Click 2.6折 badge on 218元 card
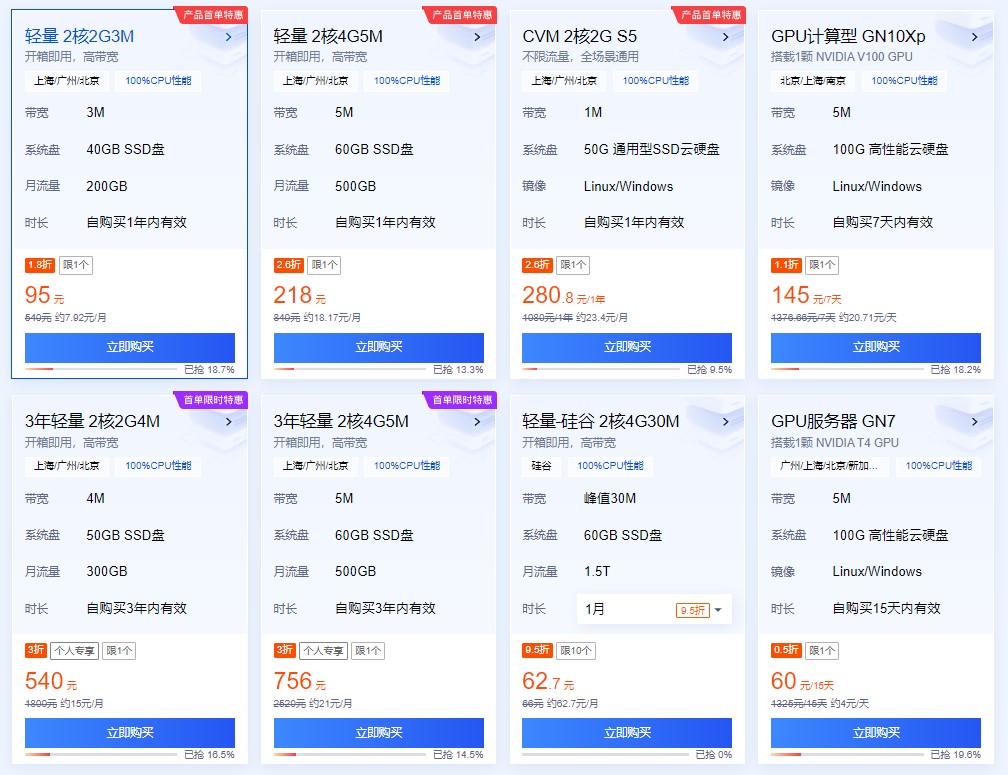The height and width of the screenshot is (775, 1008). (x=289, y=265)
